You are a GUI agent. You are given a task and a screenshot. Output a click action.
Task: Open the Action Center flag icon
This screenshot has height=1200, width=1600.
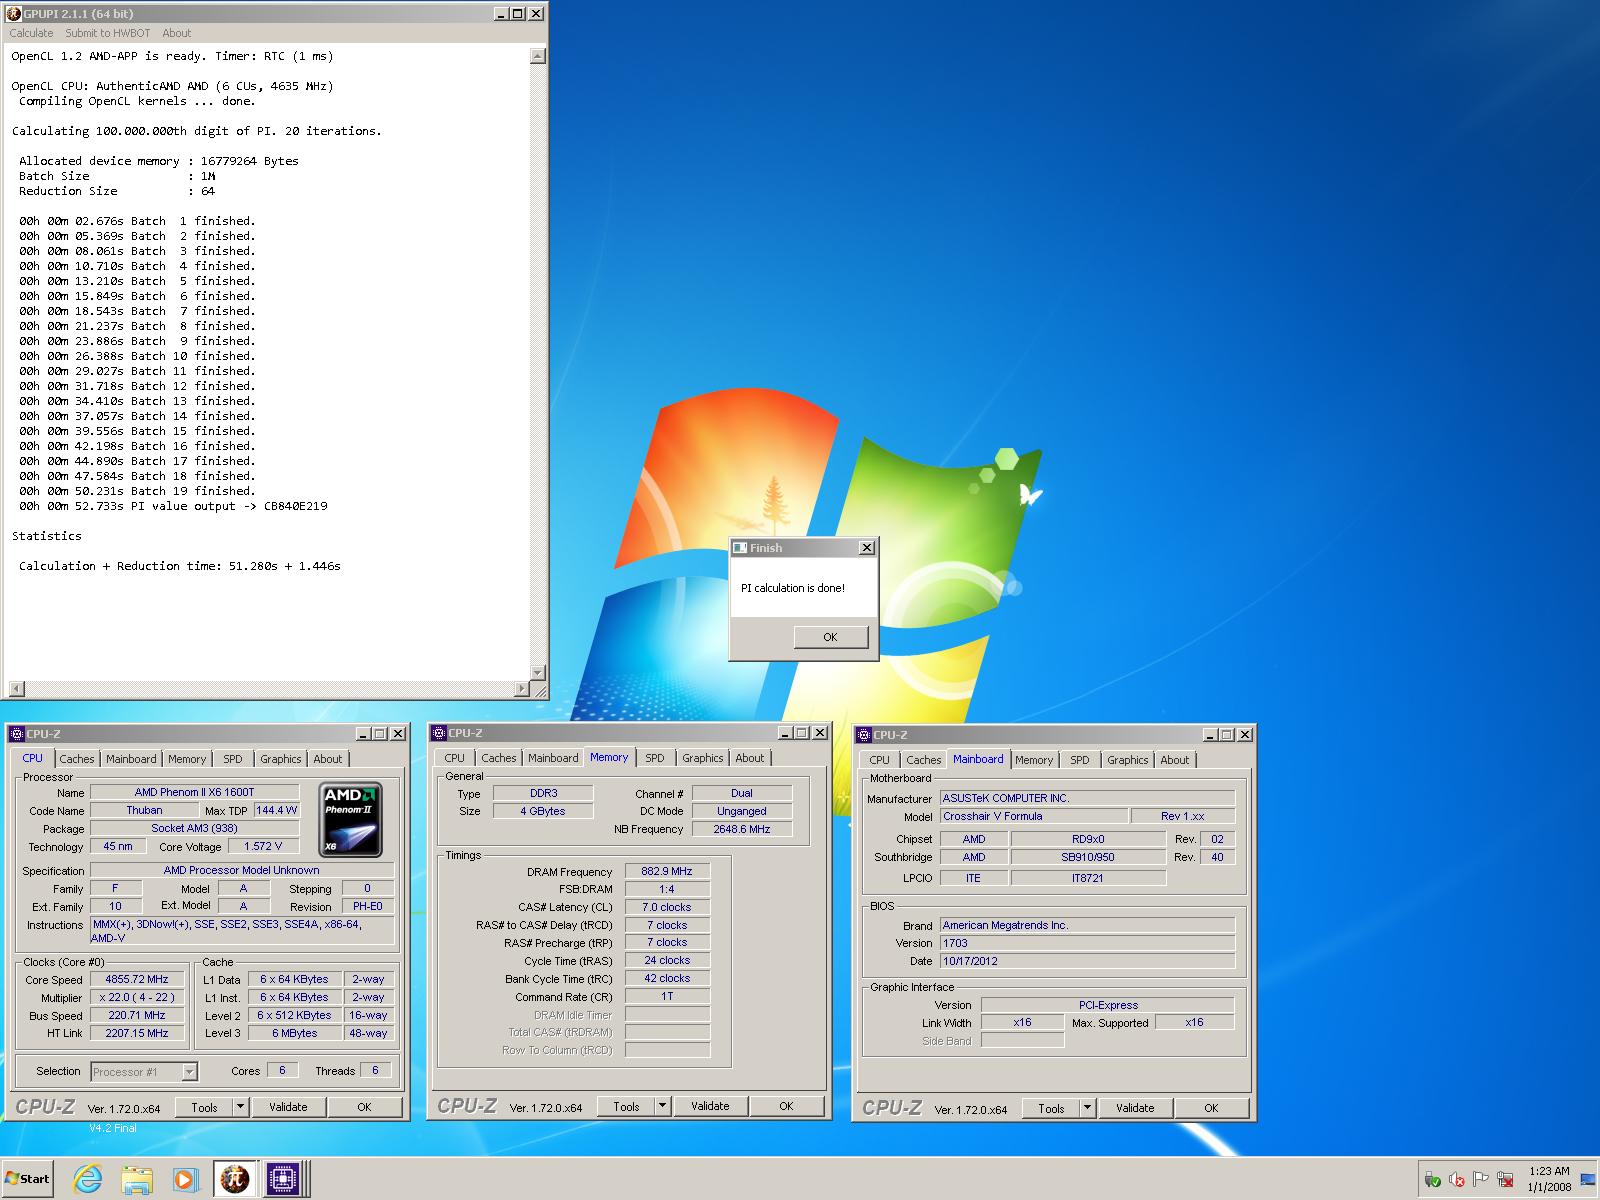(1481, 1180)
